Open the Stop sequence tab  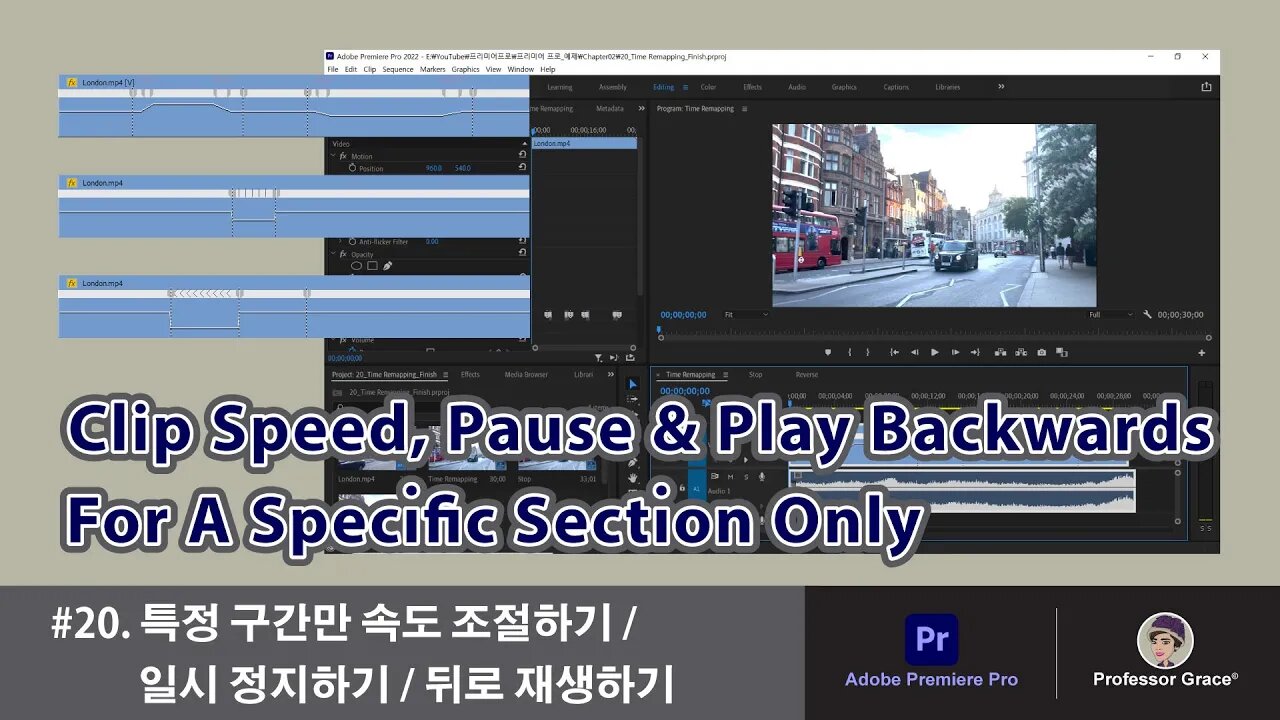(755, 375)
